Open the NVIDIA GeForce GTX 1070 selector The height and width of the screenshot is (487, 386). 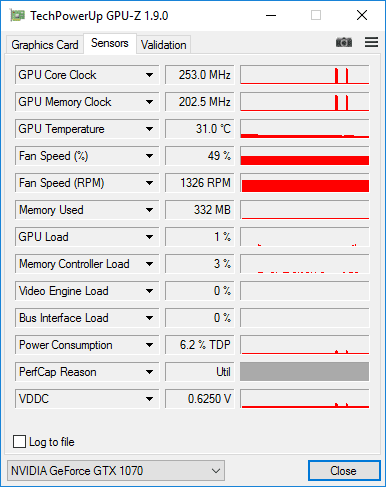(116, 471)
